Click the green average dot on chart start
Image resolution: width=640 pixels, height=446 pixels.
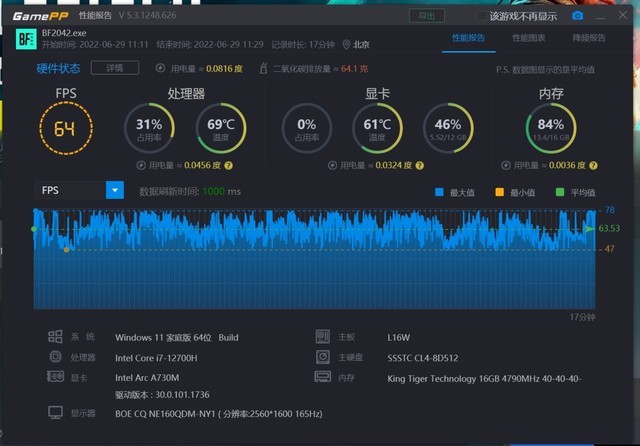tap(34, 229)
